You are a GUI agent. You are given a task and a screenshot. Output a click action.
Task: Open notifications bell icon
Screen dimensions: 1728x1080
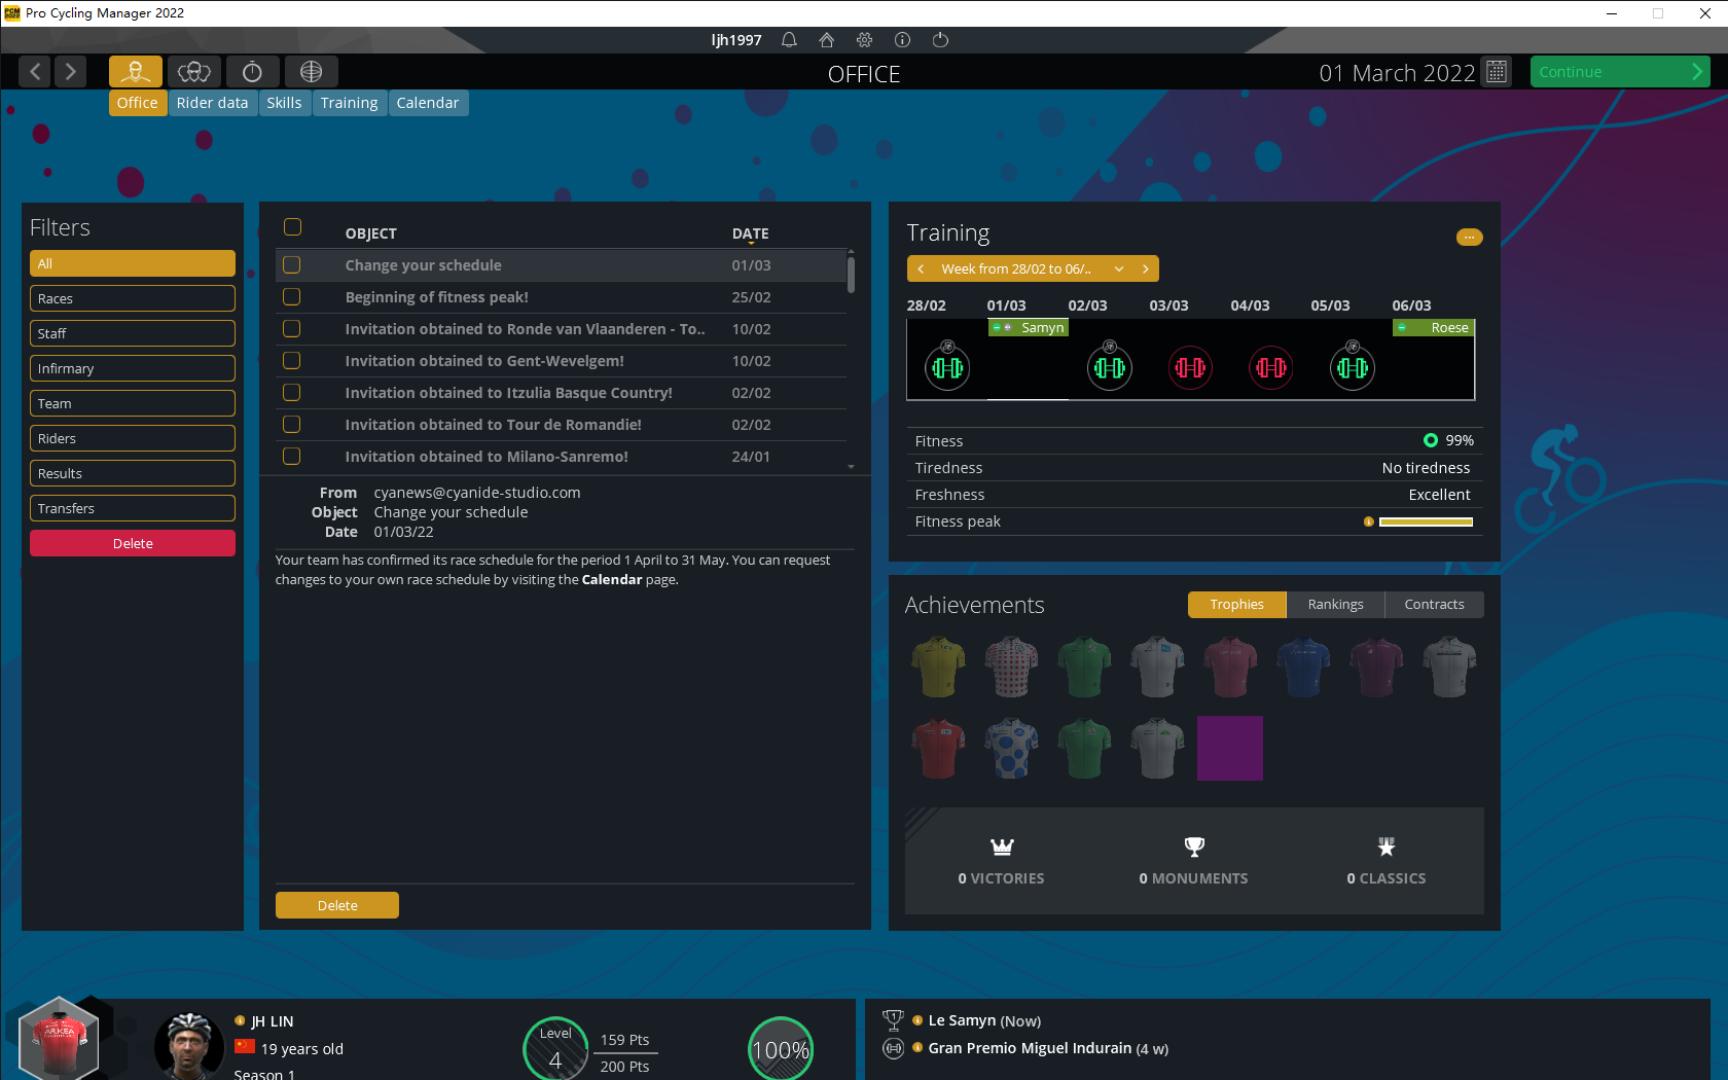(789, 40)
